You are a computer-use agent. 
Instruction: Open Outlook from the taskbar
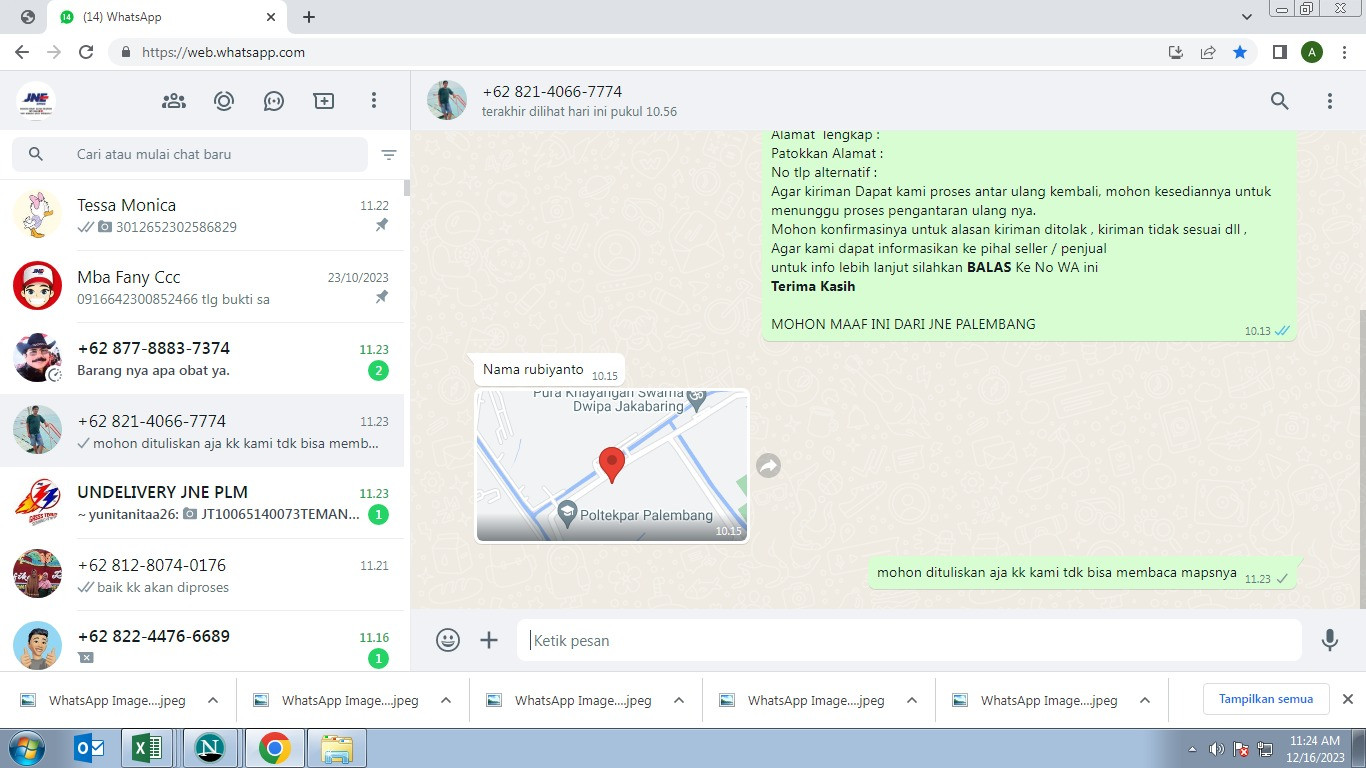[x=90, y=748]
